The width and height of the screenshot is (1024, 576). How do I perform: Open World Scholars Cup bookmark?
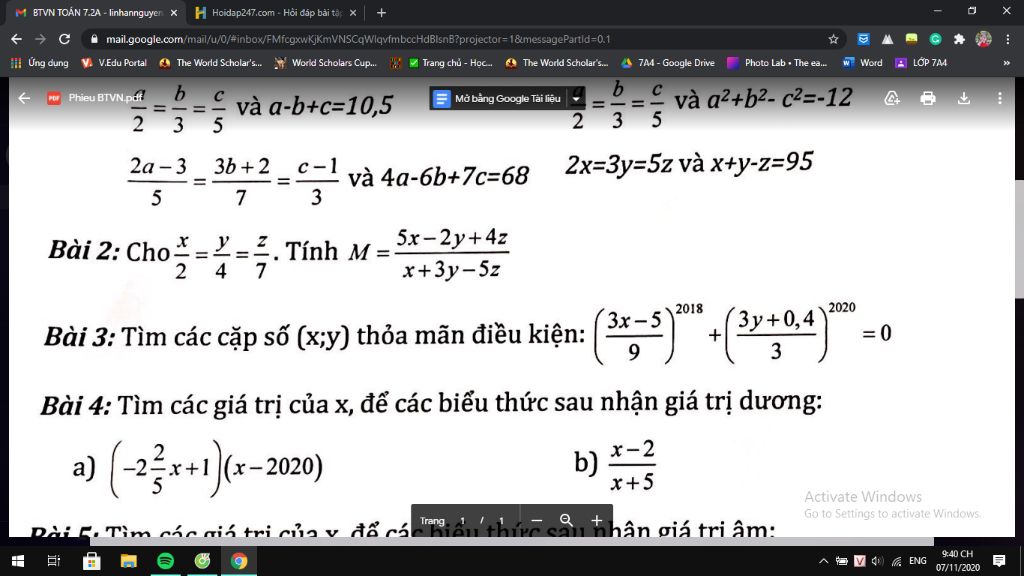326,63
